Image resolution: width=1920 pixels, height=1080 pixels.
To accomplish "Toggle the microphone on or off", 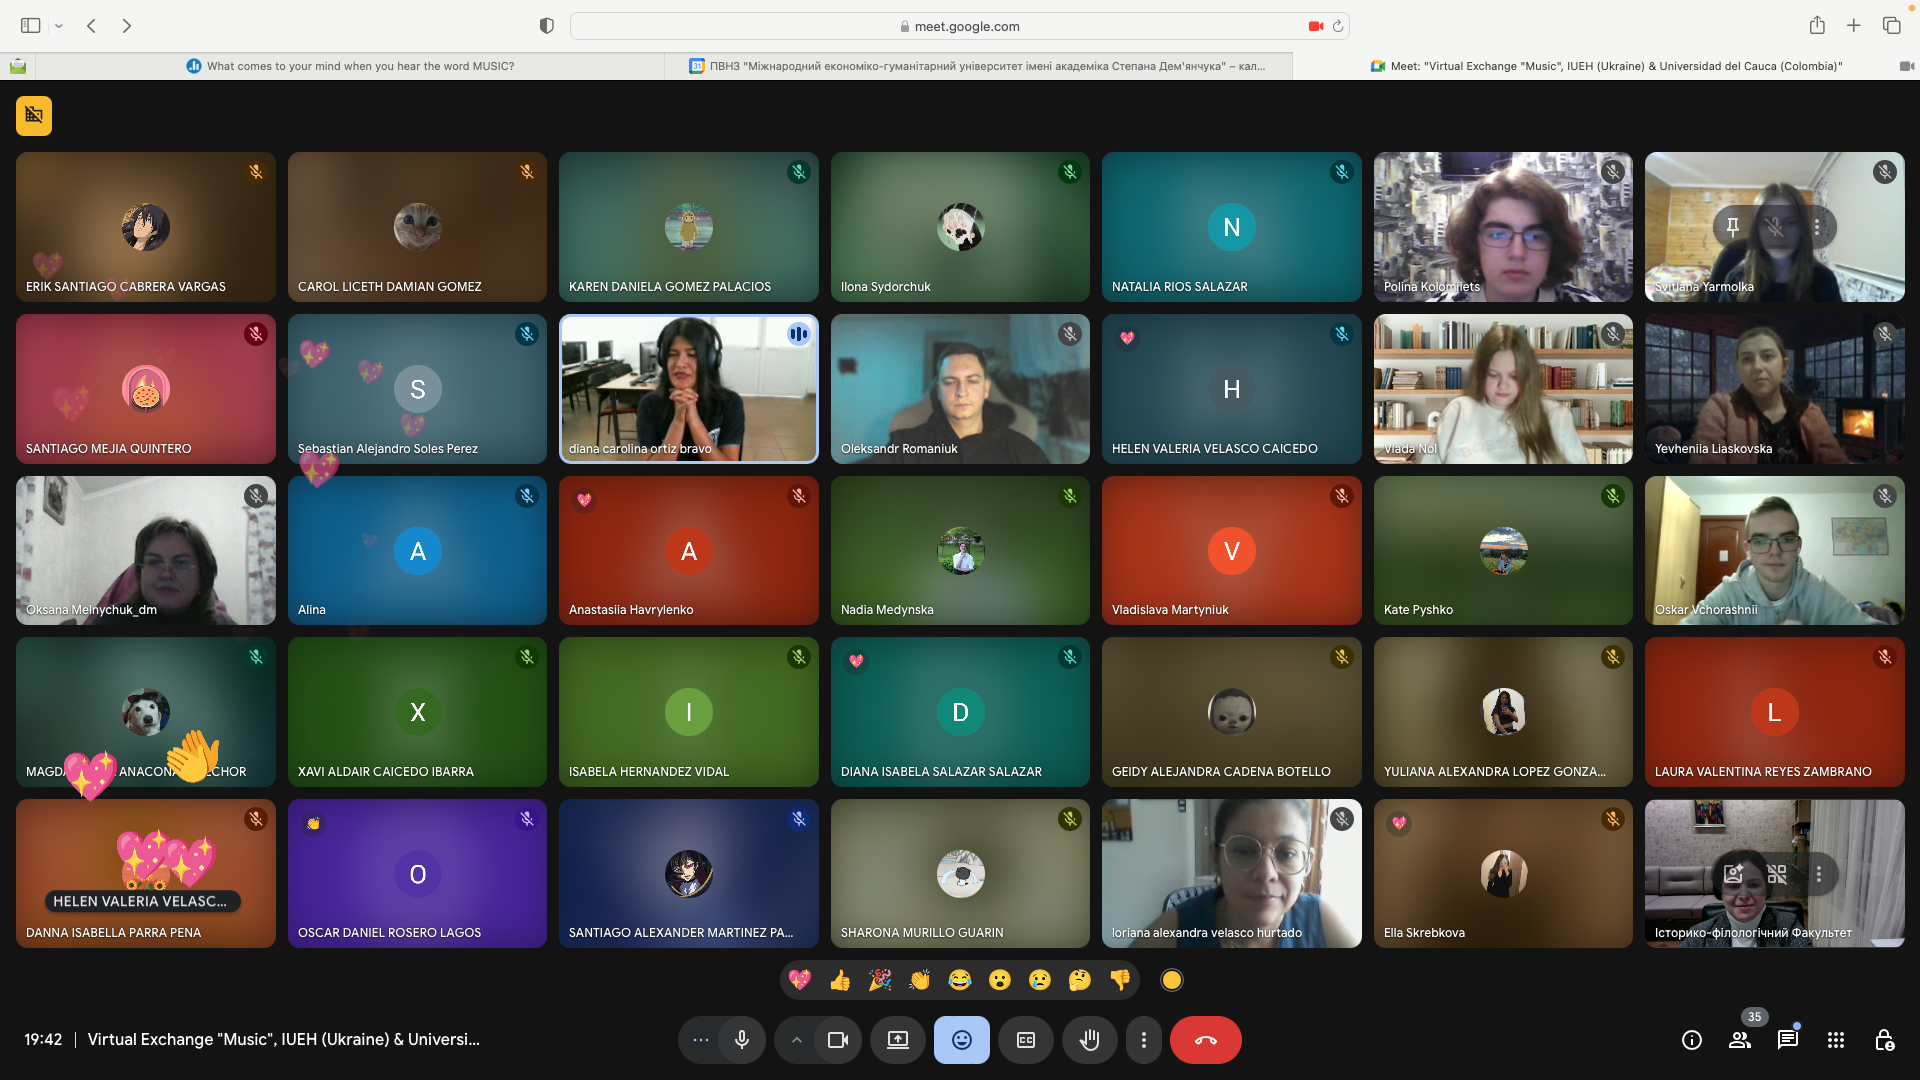I will (741, 1040).
